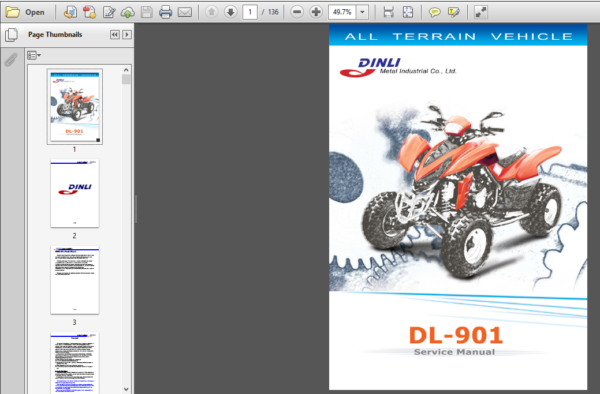Click the thumbnail scrollbar down arrow
The image size is (600, 394).
click(x=126, y=389)
